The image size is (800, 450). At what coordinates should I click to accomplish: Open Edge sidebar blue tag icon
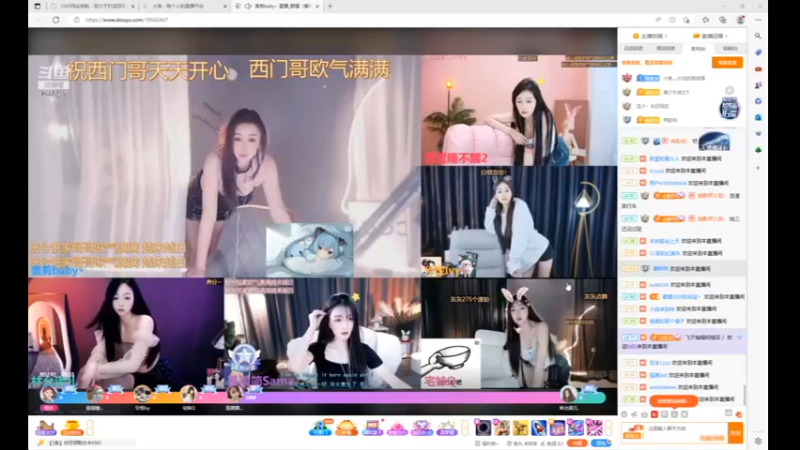758,52
